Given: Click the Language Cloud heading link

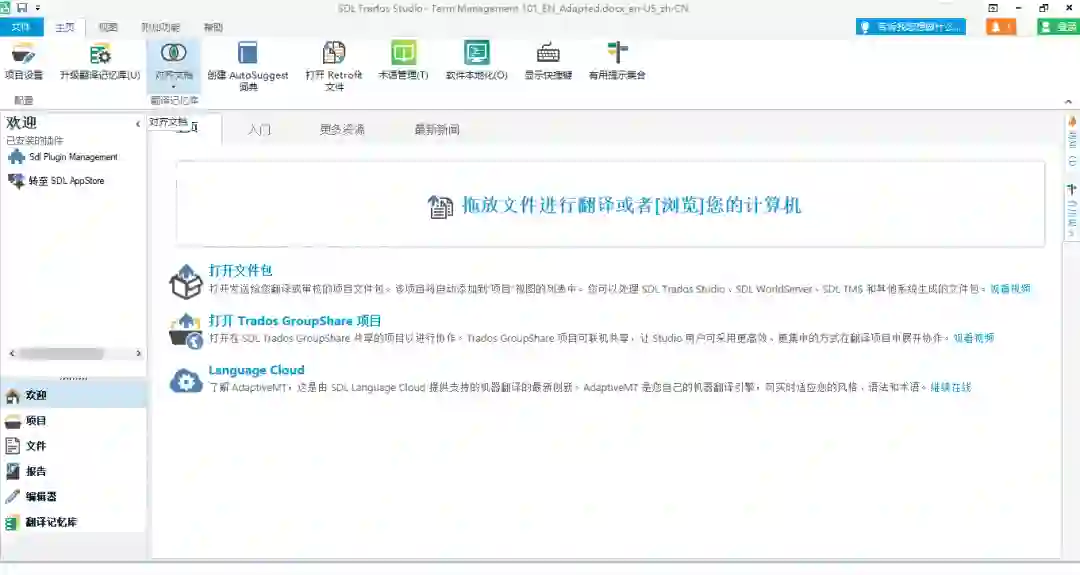Looking at the screenshot, I should pos(256,370).
